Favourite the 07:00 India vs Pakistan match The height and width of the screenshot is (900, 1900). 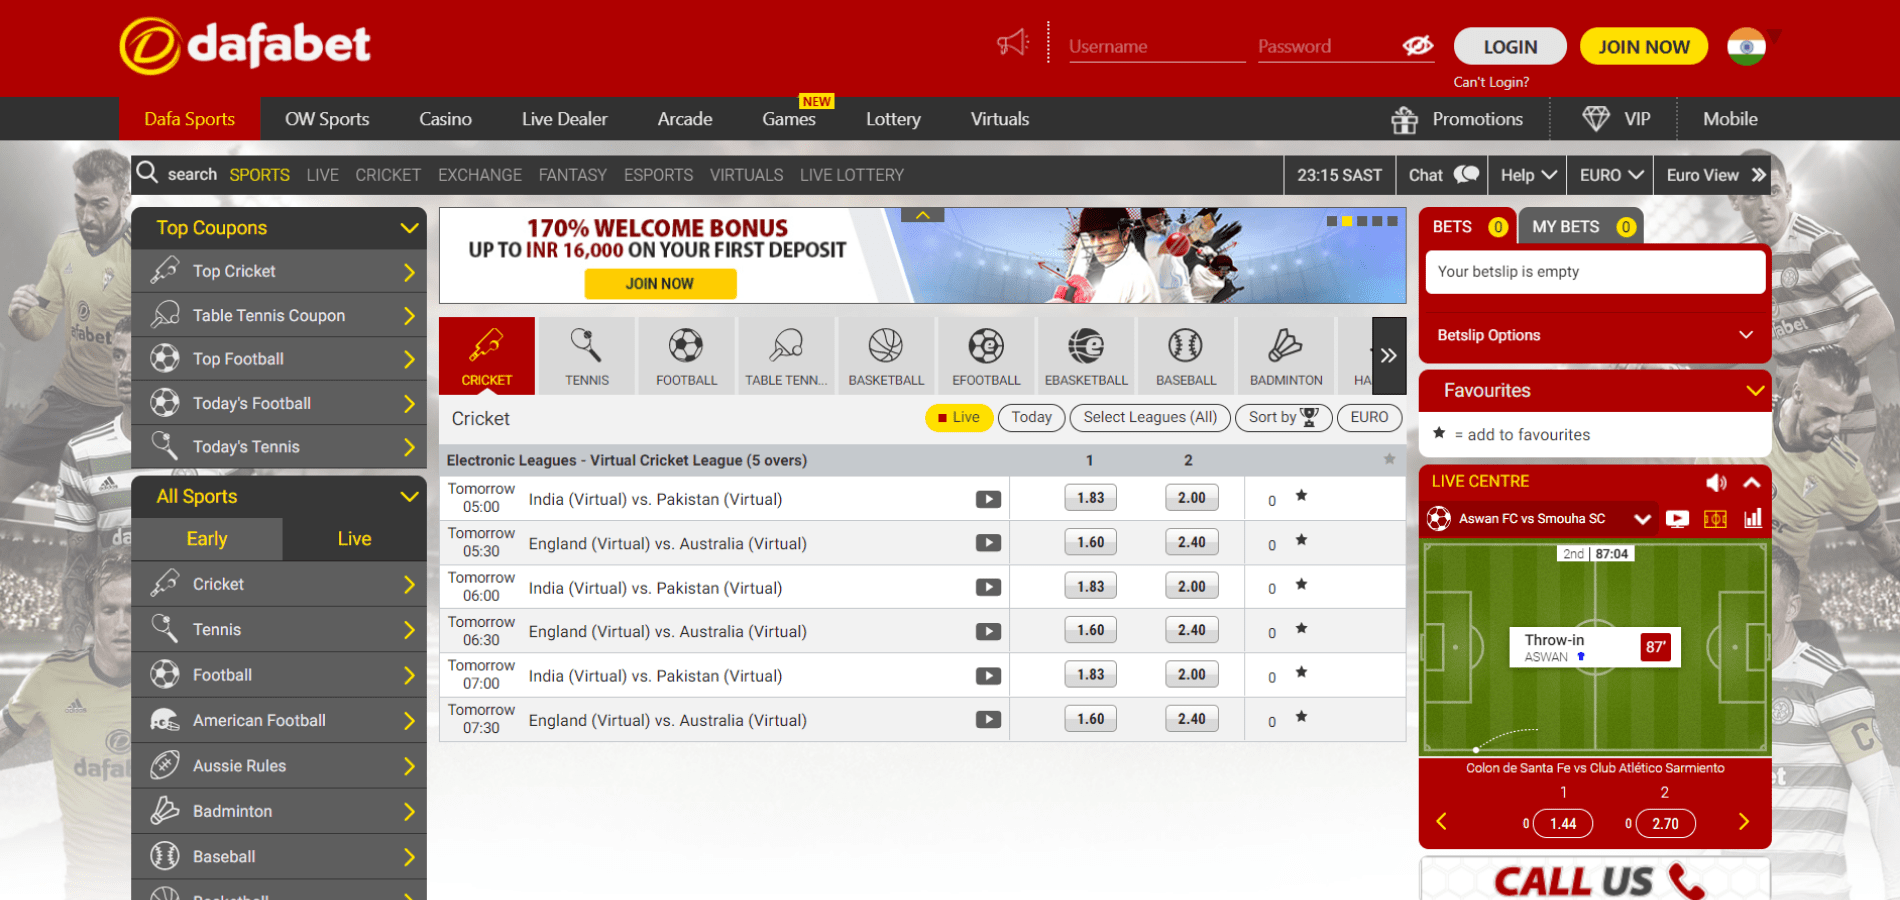1301,672
